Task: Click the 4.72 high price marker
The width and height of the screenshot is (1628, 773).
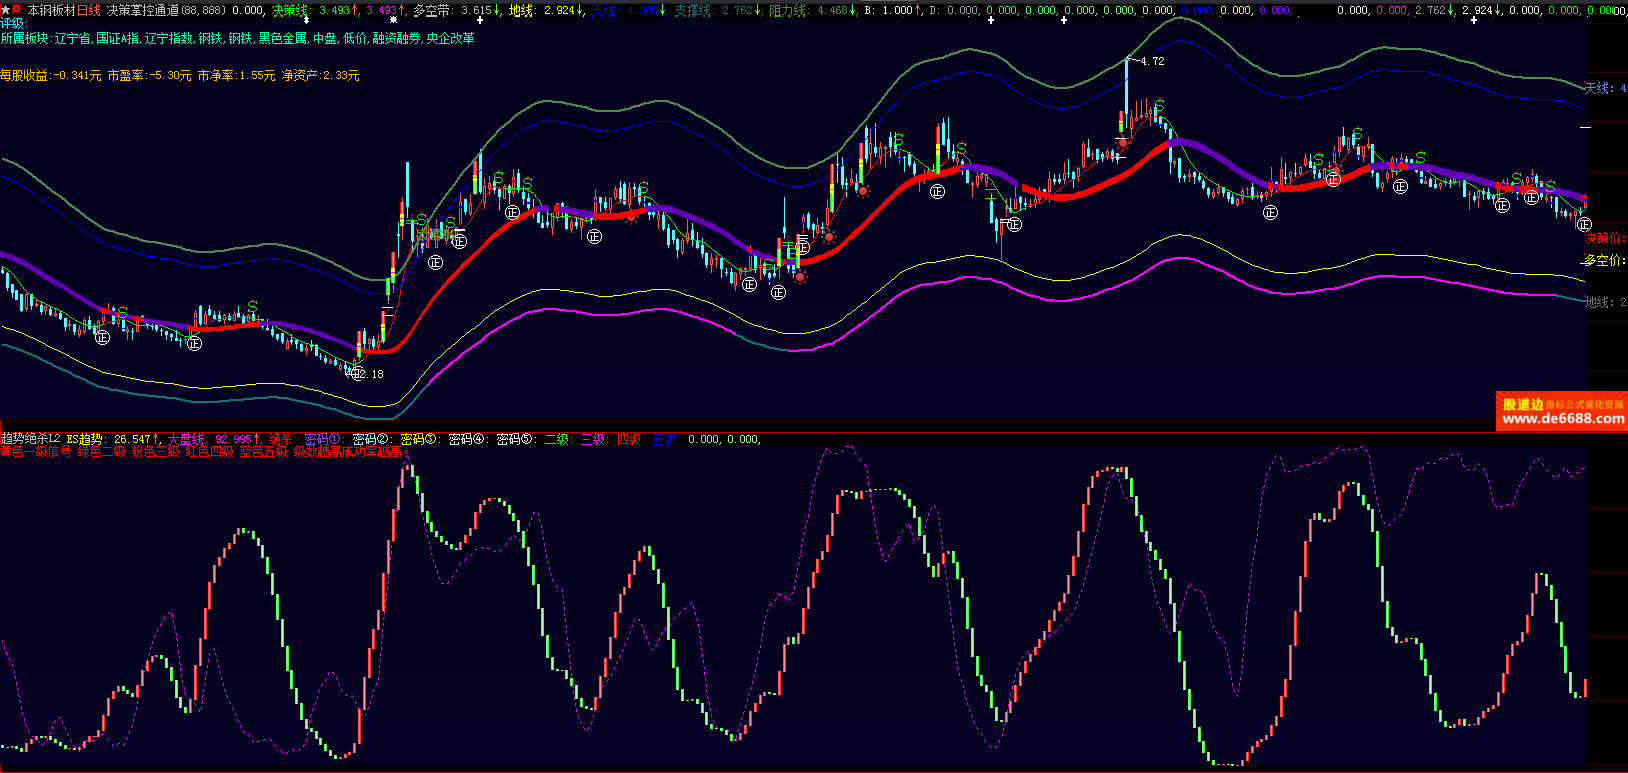Action: tap(1151, 61)
